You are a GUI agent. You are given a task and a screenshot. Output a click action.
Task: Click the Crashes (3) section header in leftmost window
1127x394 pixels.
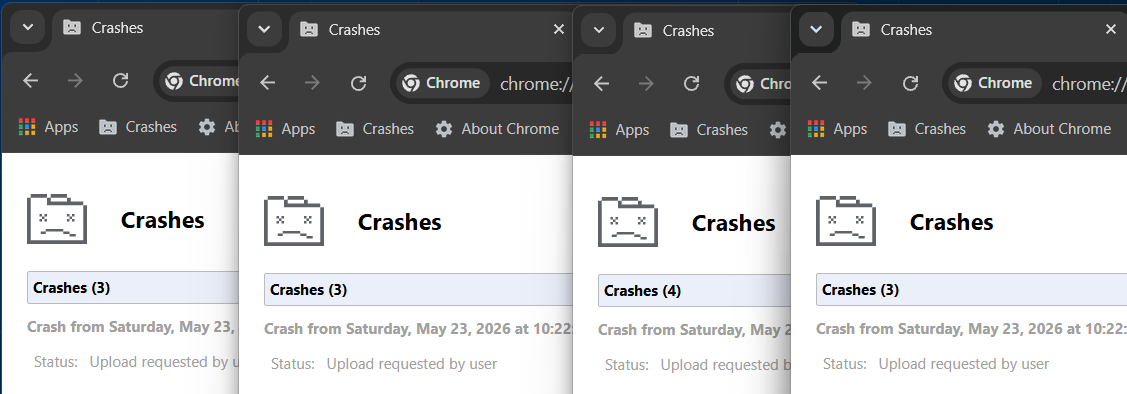pos(133,288)
